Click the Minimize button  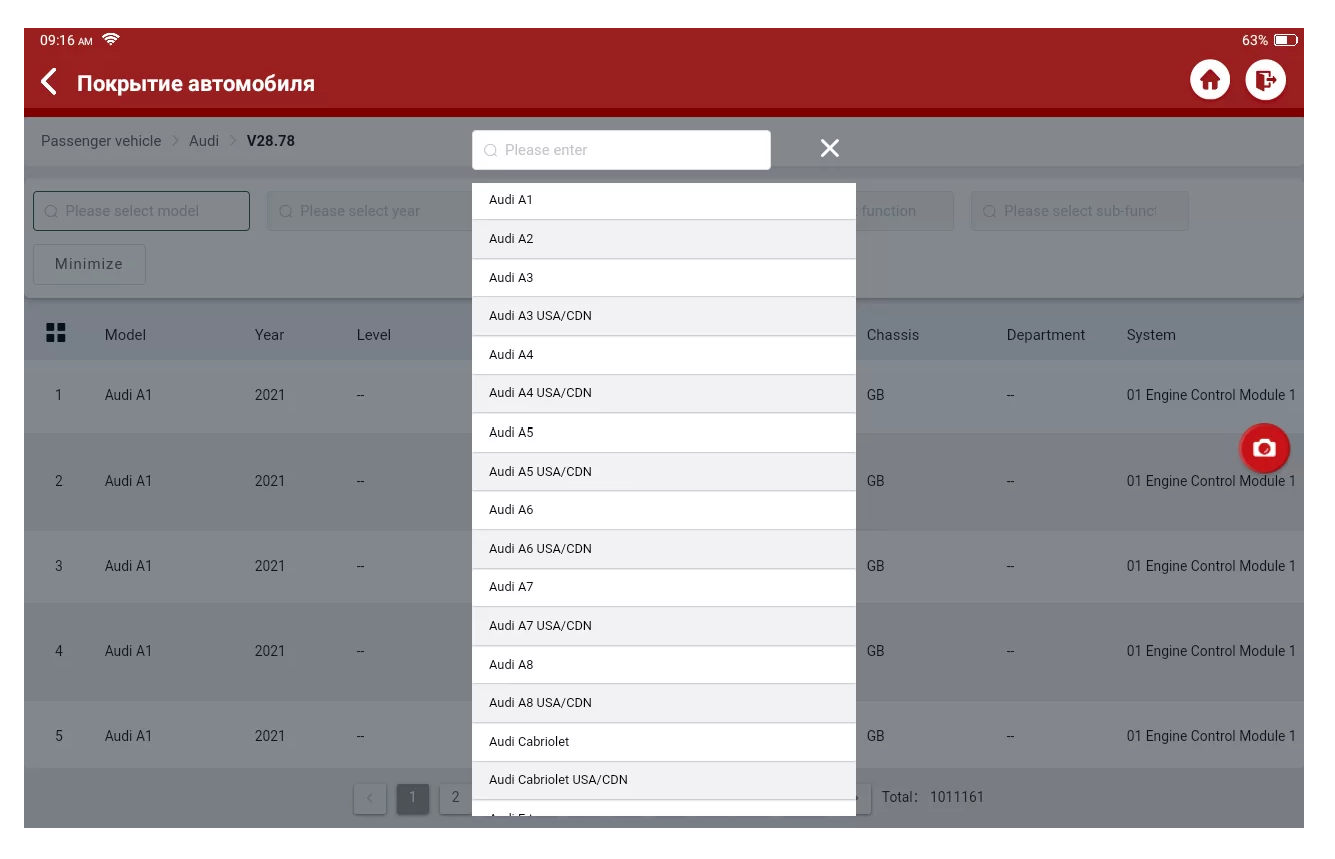coord(89,264)
